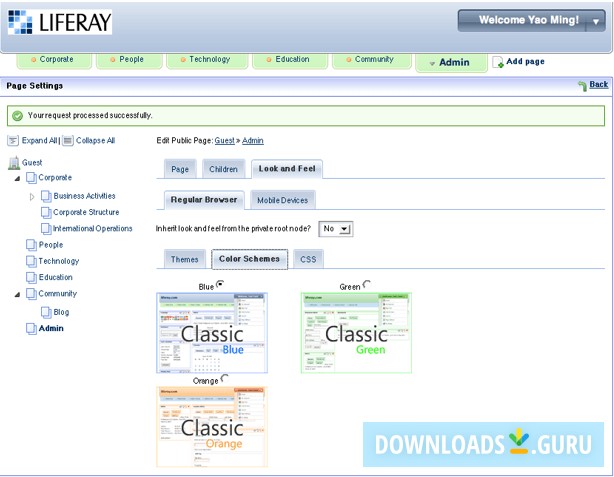614x477 pixels.
Task: Open the Community navigation tab
Action: pos(372,60)
